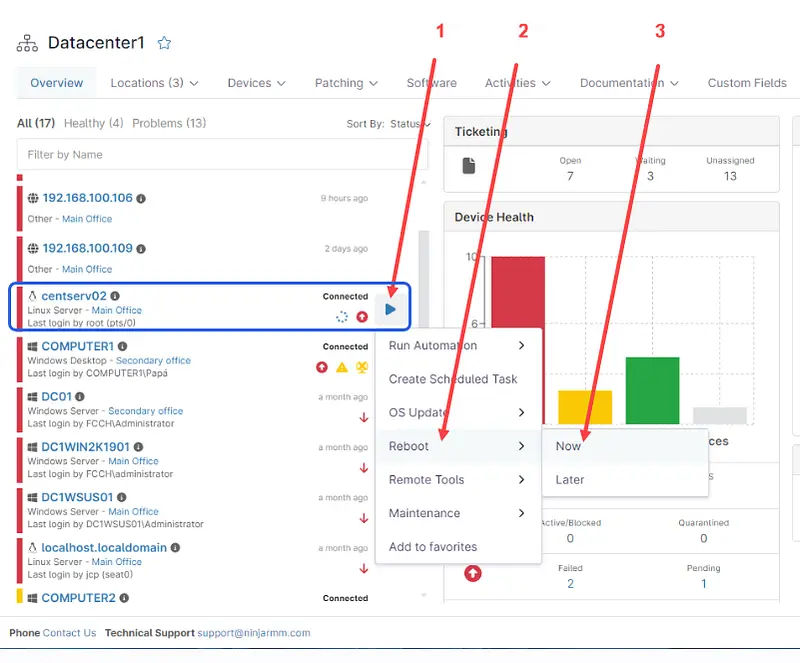Open the DC1WSUS01 device link

pyautogui.click(x=77, y=497)
